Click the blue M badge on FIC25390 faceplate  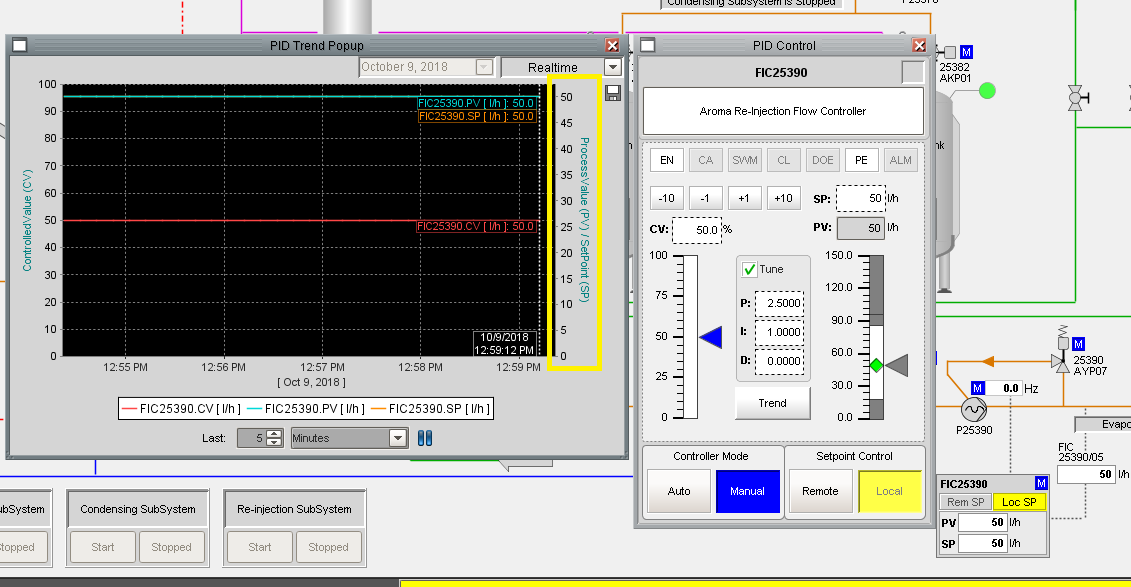(x=1041, y=484)
